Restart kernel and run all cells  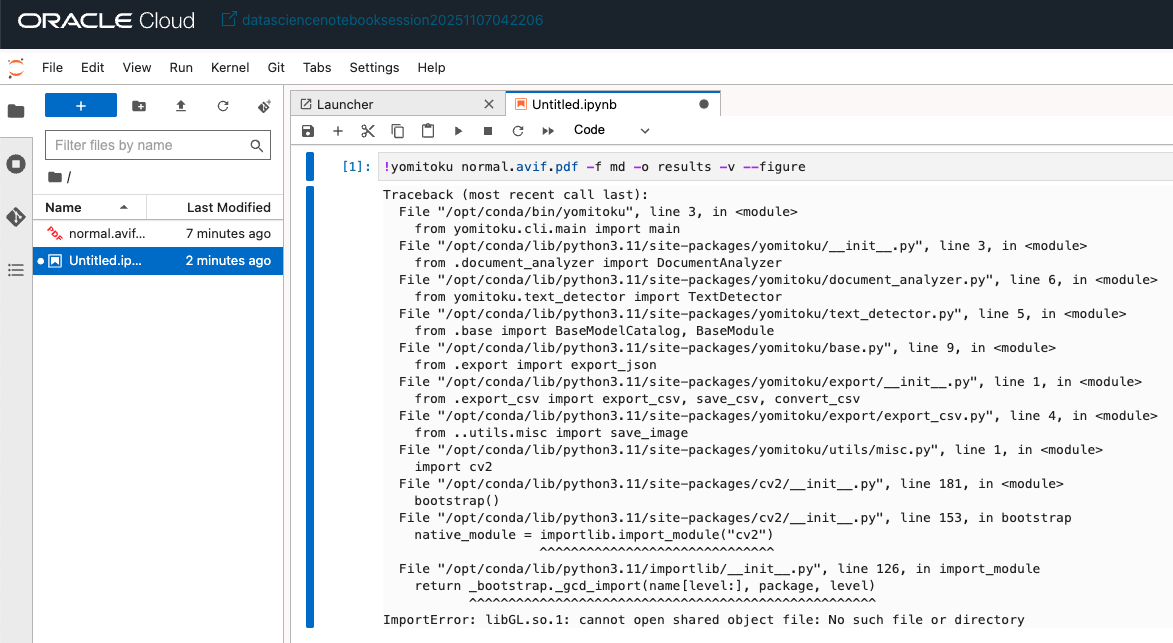coord(548,131)
